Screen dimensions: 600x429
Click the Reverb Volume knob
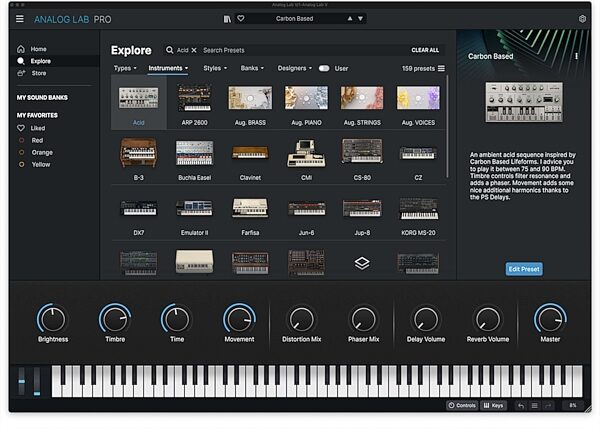488,319
